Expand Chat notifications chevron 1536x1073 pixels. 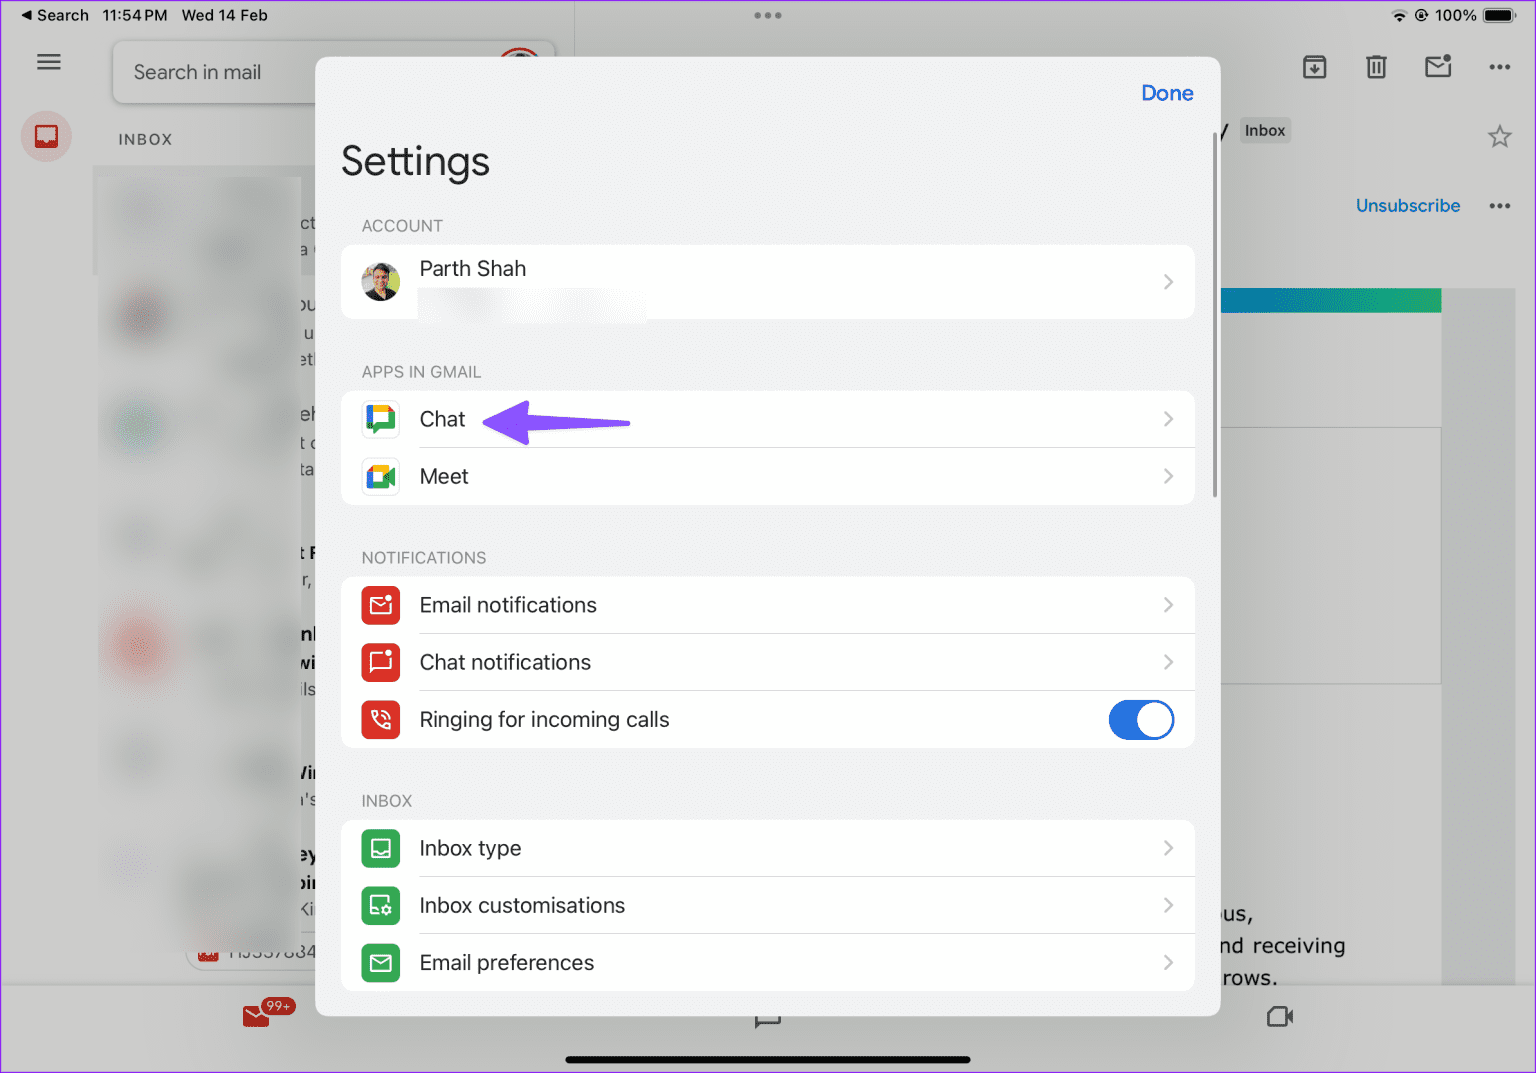click(x=1168, y=662)
